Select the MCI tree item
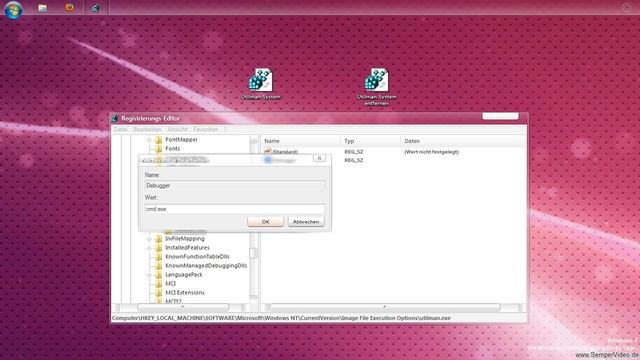Image resolution: width=640 pixels, height=360 pixels. [x=170, y=283]
